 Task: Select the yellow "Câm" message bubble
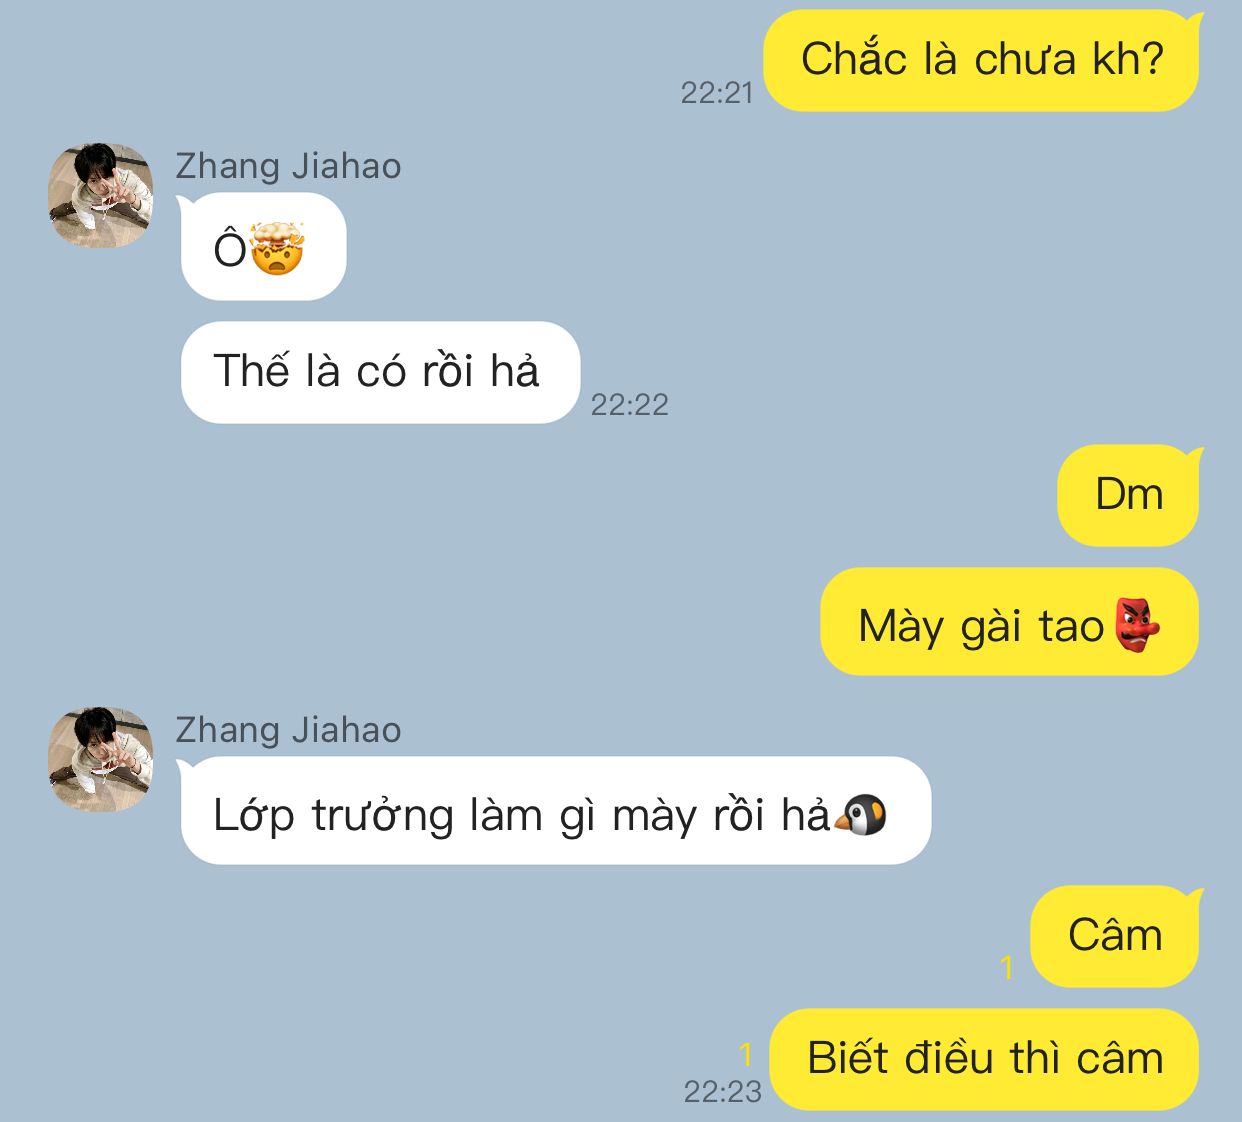[x=1115, y=936]
